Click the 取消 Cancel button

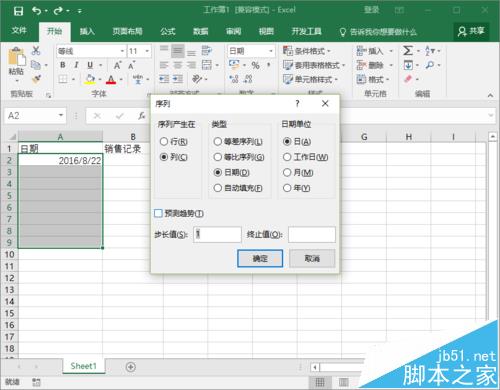coord(312,258)
